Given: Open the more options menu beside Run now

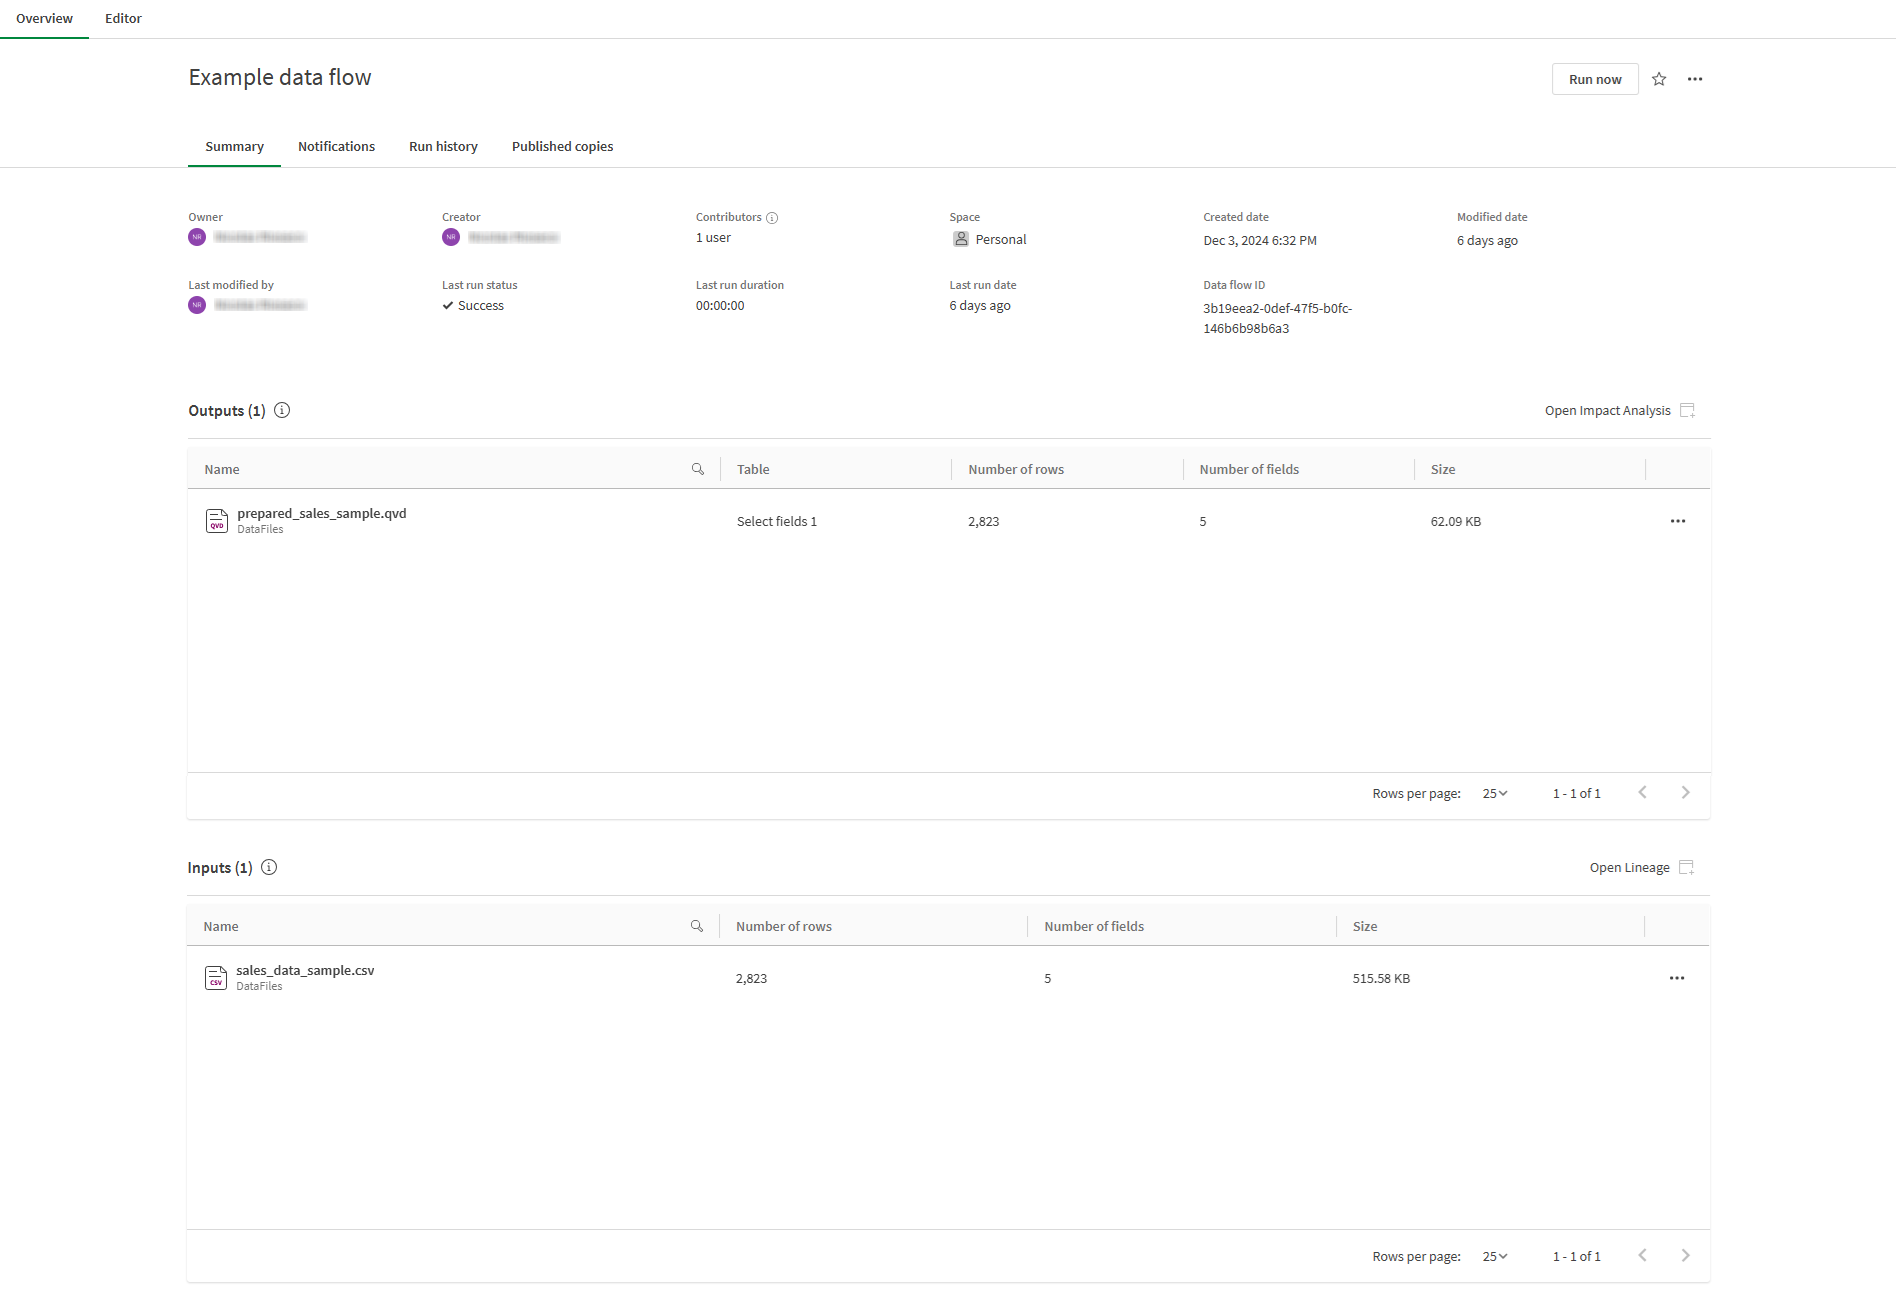Looking at the screenshot, I should pos(1695,79).
